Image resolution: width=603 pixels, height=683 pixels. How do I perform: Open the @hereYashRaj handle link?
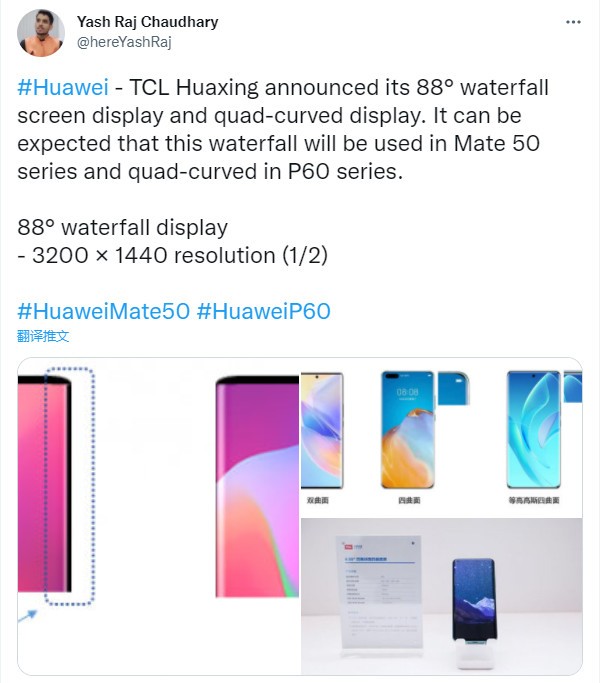coord(124,42)
